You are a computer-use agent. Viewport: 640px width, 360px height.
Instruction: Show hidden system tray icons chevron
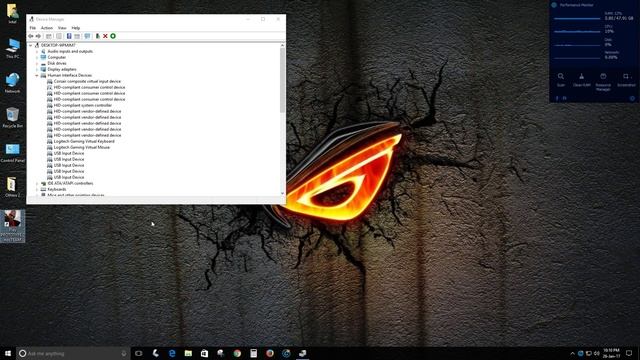tap(572, 353)
